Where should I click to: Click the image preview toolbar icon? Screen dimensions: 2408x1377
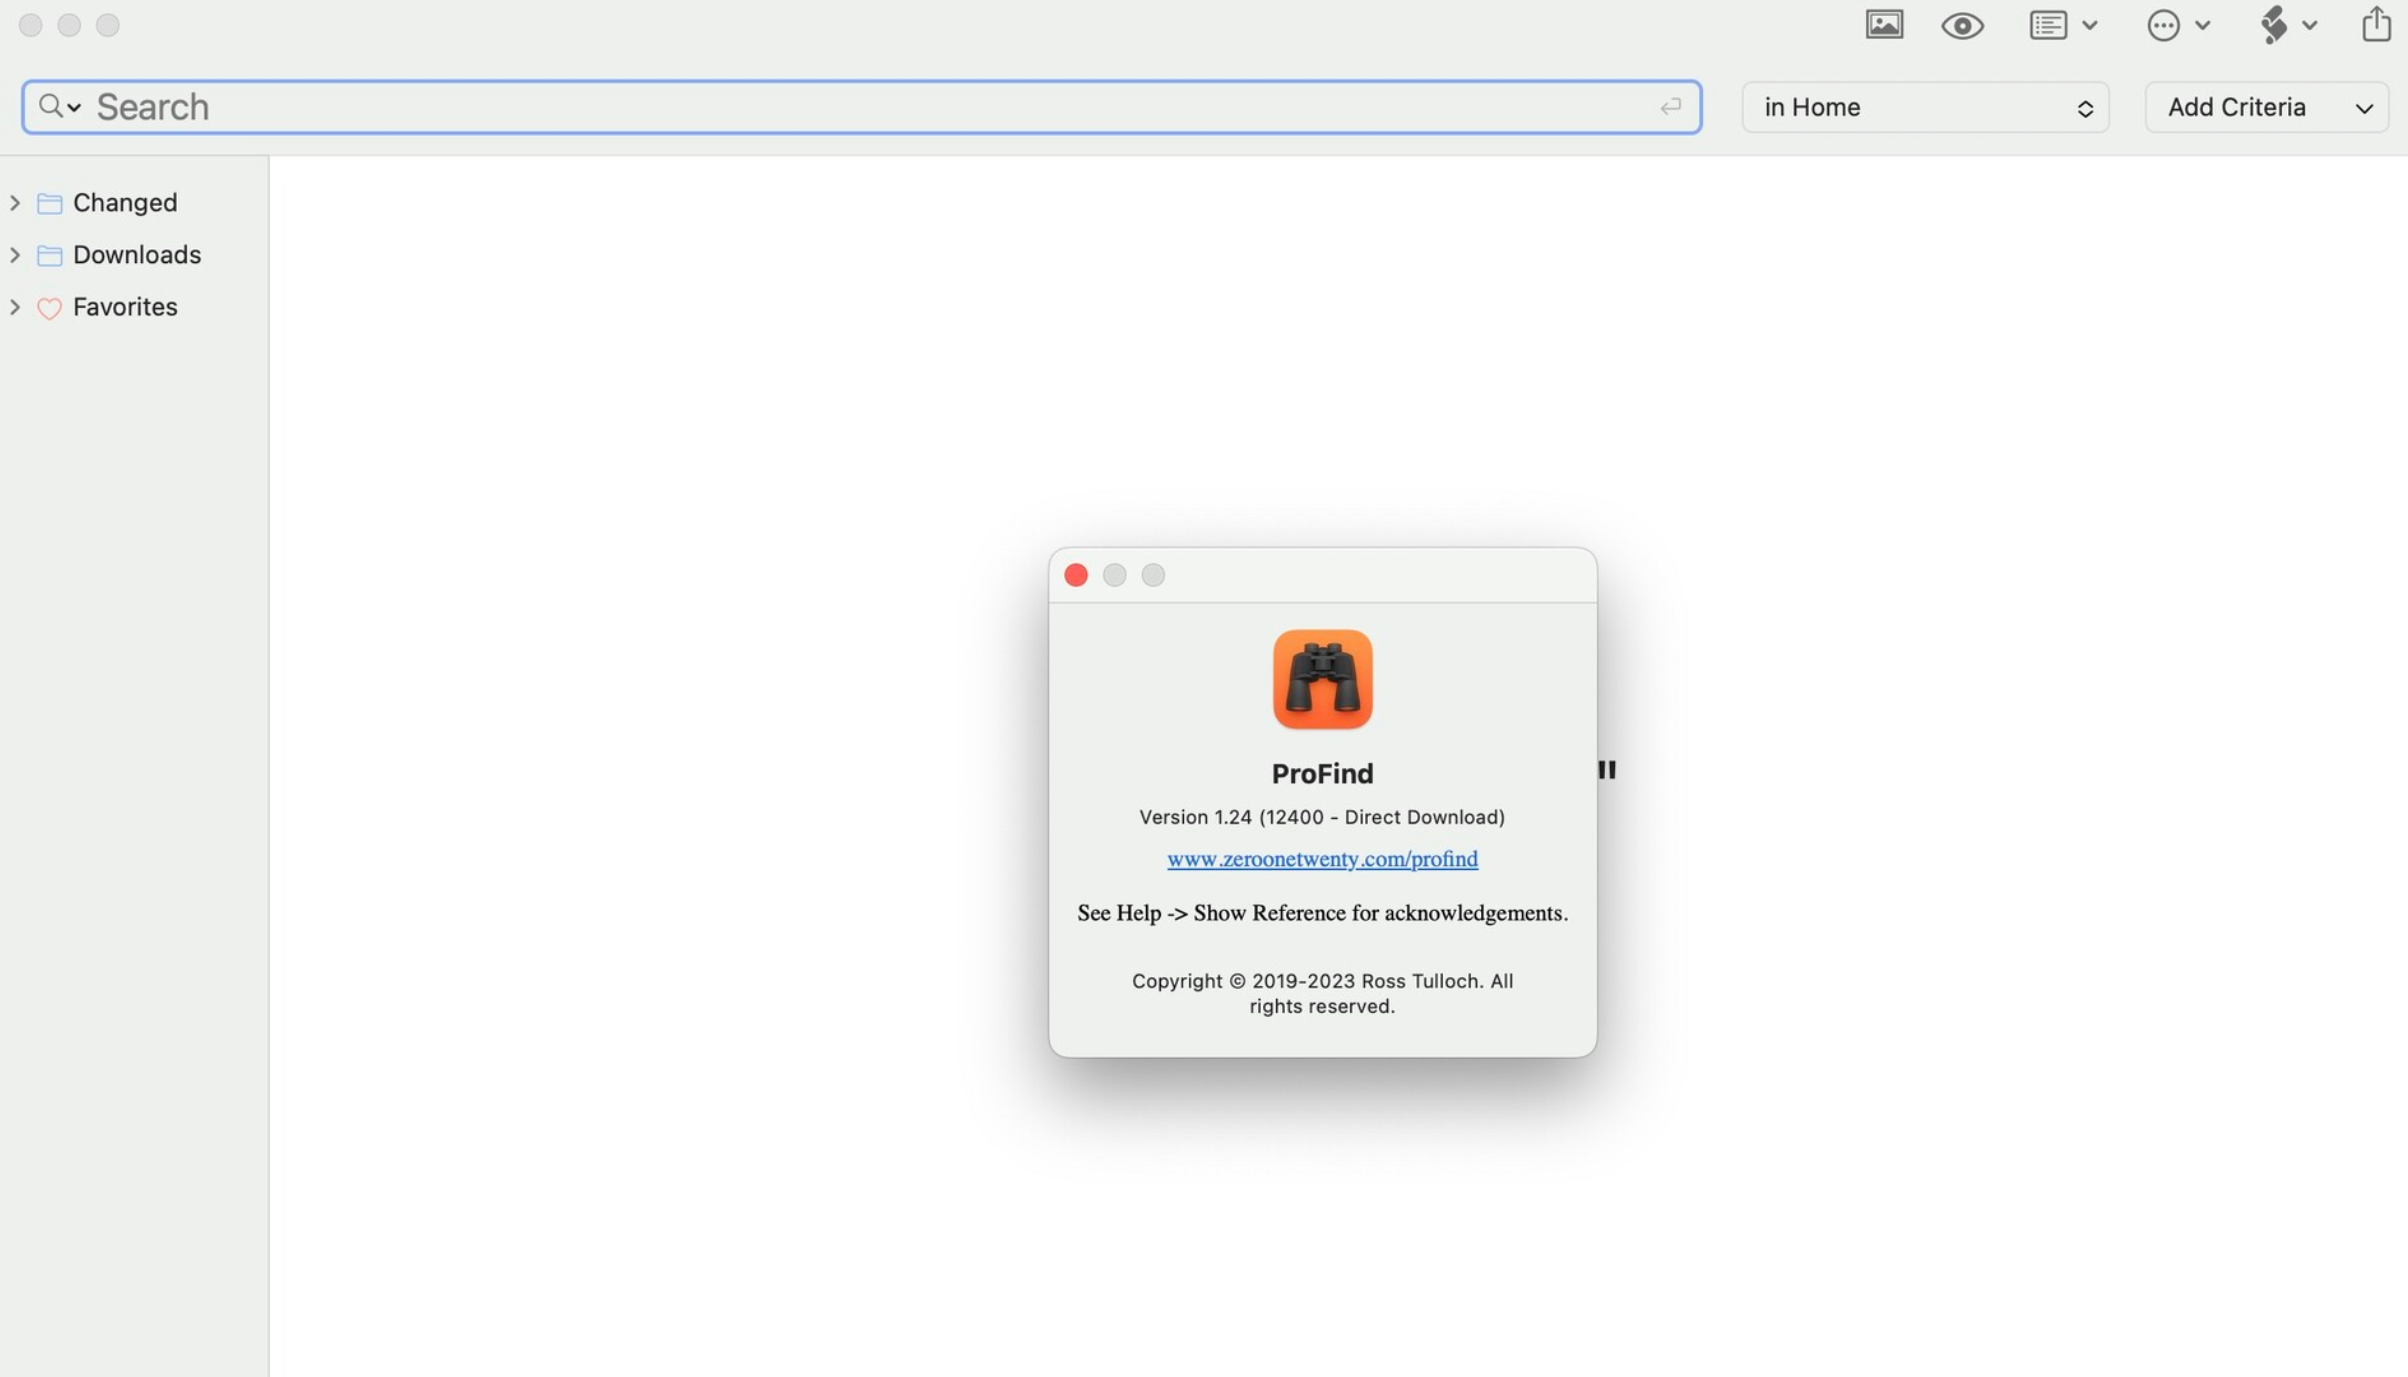(x=1884, y=25)
